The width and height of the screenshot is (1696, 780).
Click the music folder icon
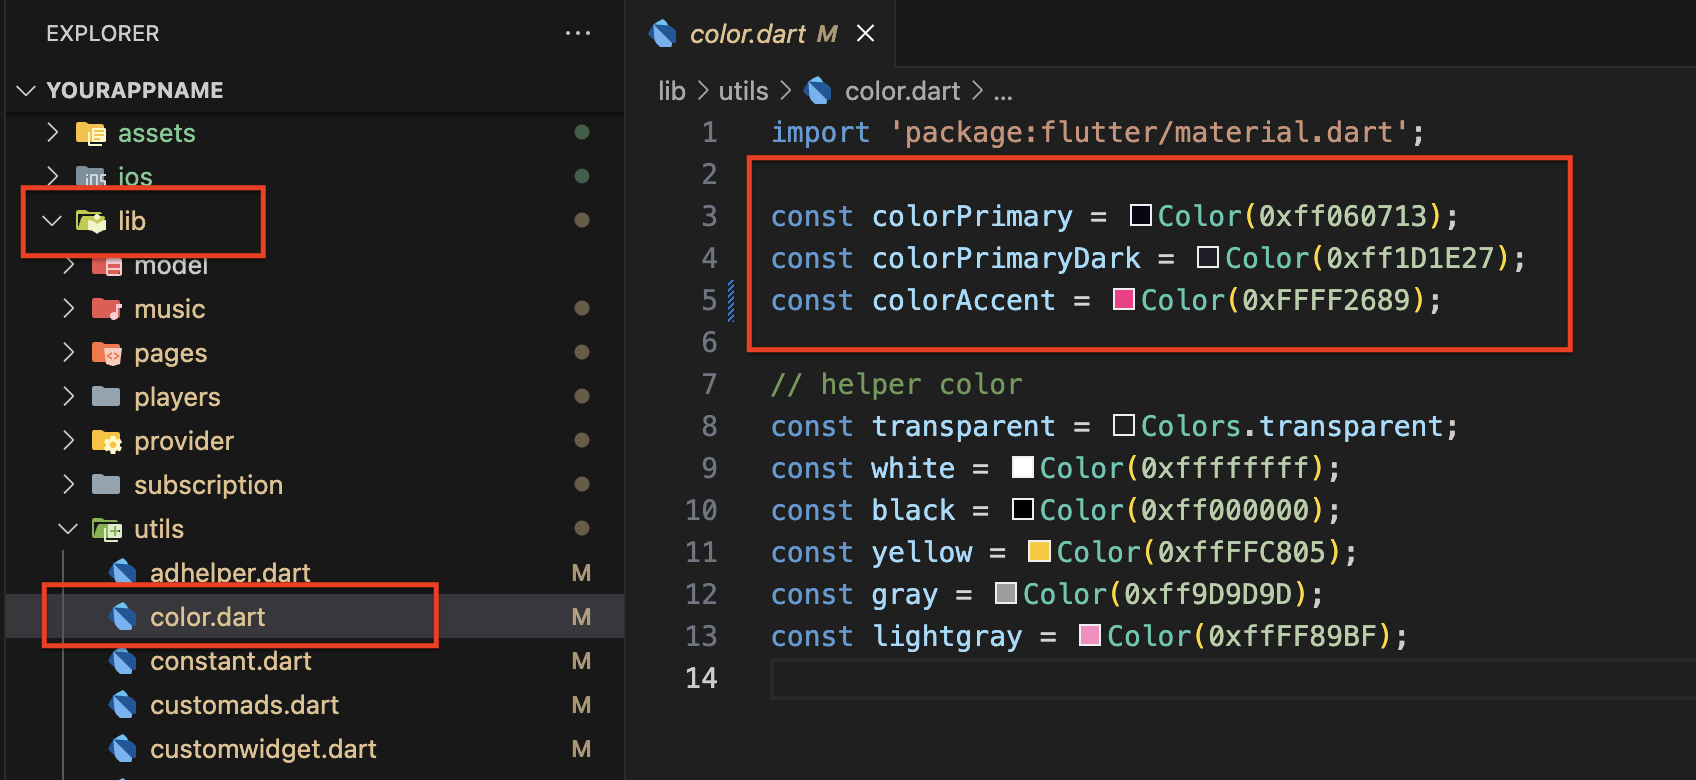coord(106,309)
